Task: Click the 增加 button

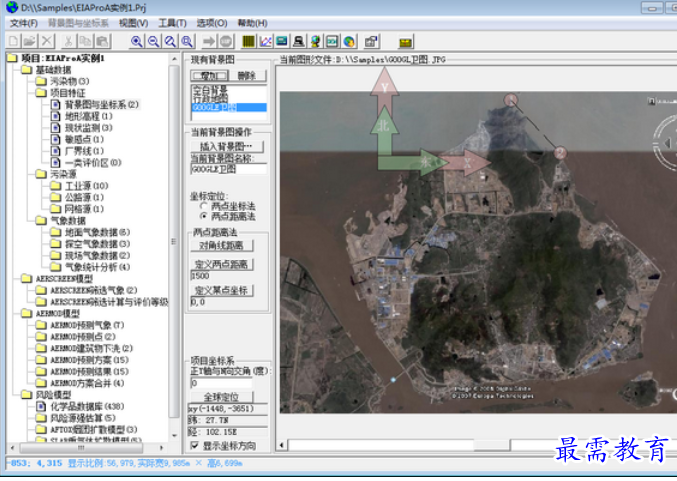Action: (209, 76)
